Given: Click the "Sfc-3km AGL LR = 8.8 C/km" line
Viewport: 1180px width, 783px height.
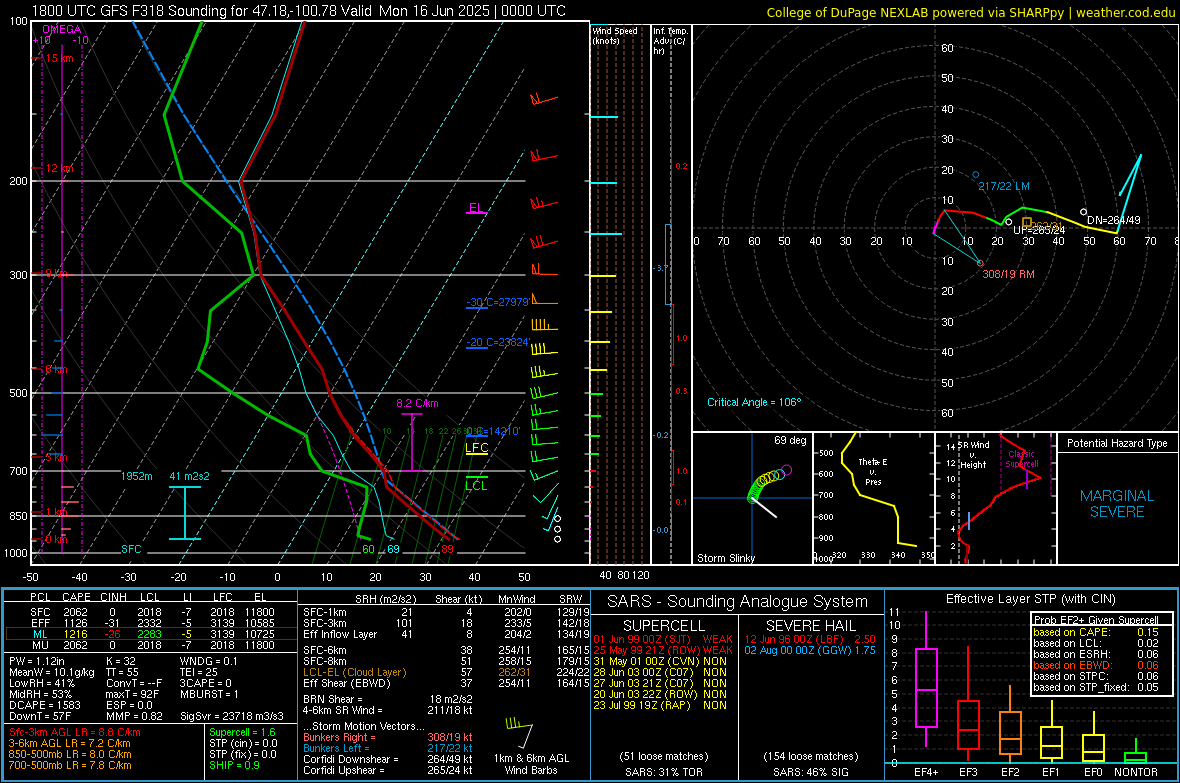Looking at the screenshot, I should [75, 732].
